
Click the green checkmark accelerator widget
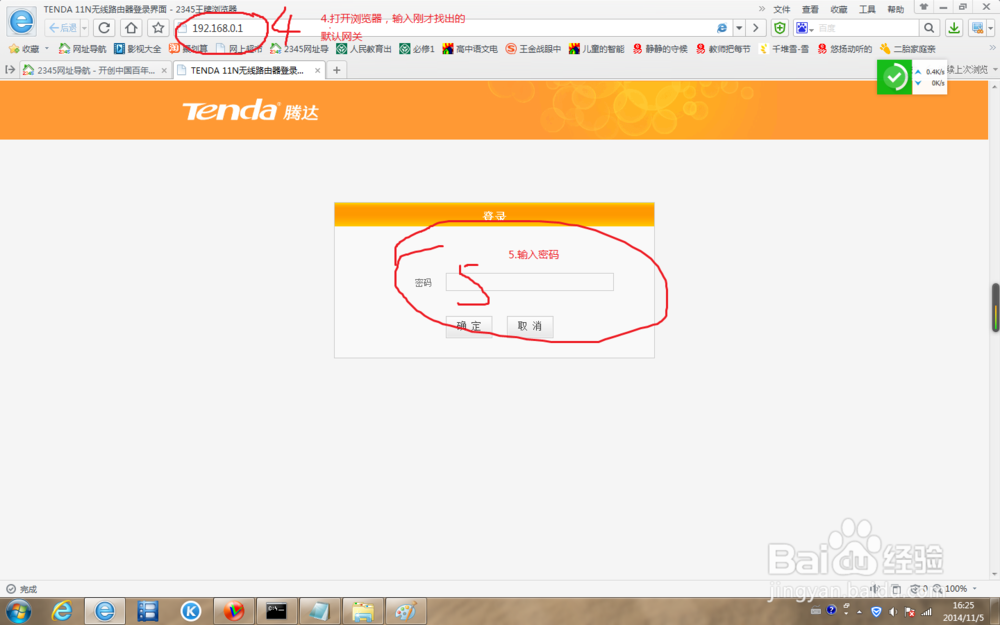click(x=894, y=77)
